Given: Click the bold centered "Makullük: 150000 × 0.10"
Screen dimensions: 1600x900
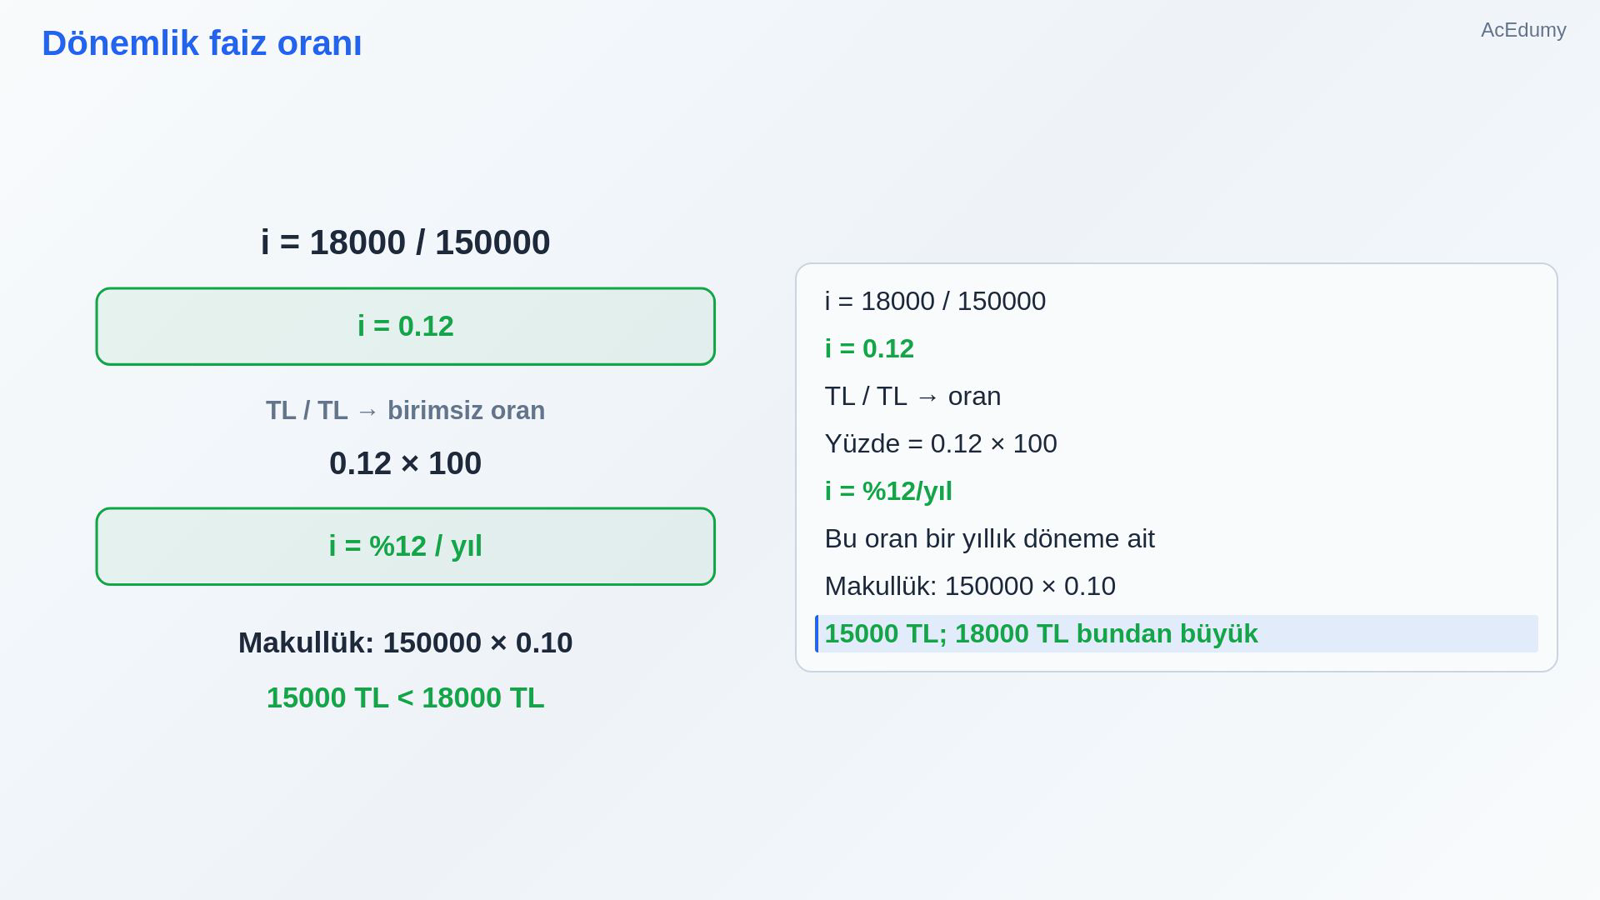Looking at the screenshot, I should tap(405, 643).
